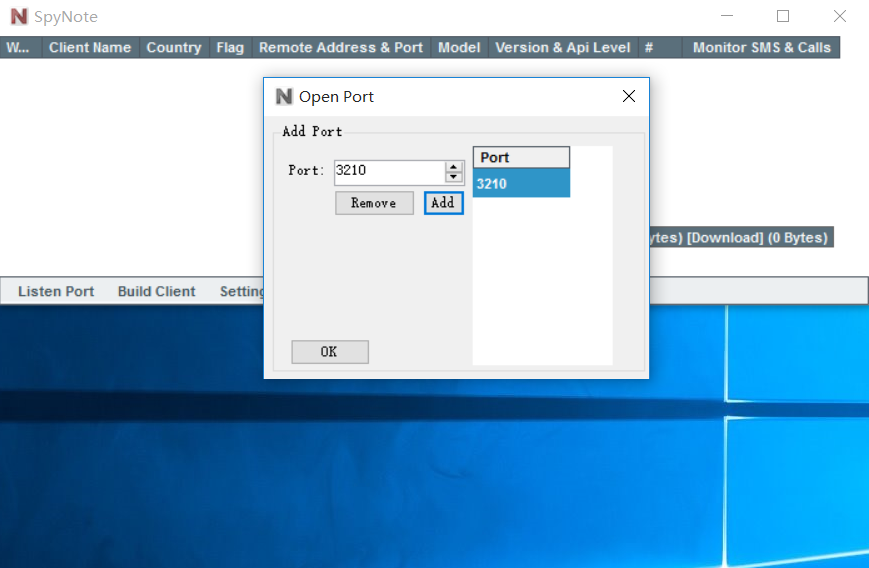This screenshot has width=869, height=568.
Task: Click the Open Port dialog logo icon
Action: tap(284, 96)
